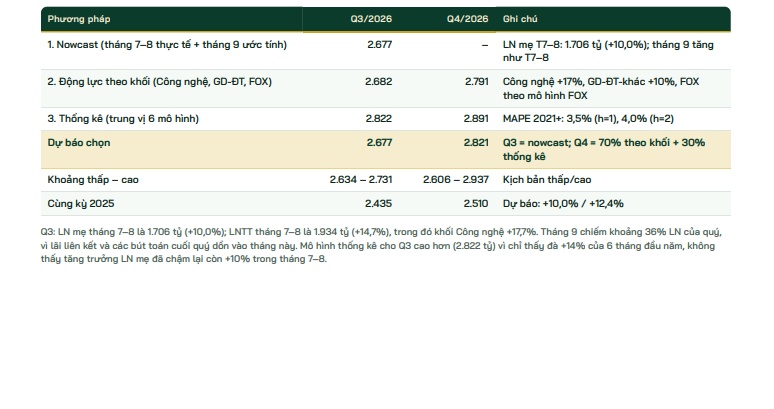774x409 pixels.
Task: Click the 'Phương pháp' column header
Action: (x=79, y=19)
